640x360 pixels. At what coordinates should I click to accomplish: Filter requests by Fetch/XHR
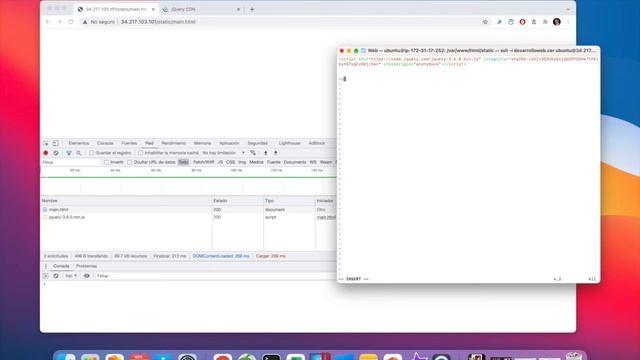(204, 162)
